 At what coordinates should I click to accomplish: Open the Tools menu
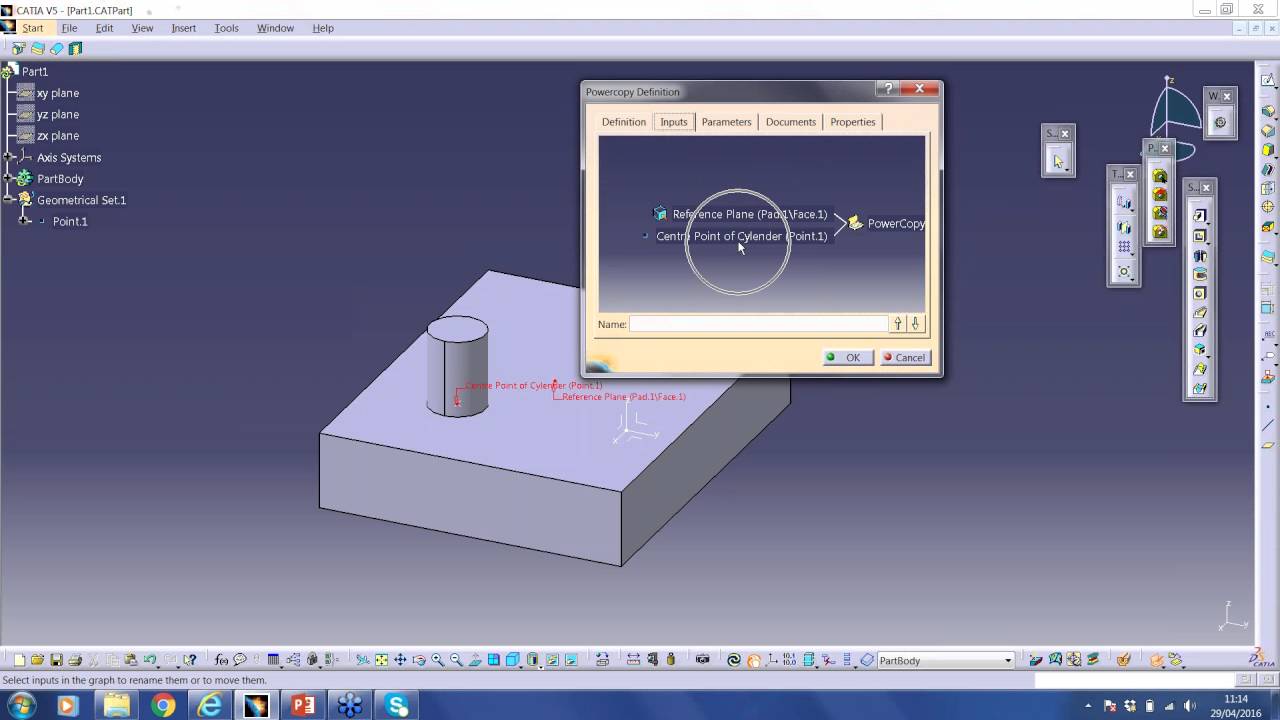(226, 28)
